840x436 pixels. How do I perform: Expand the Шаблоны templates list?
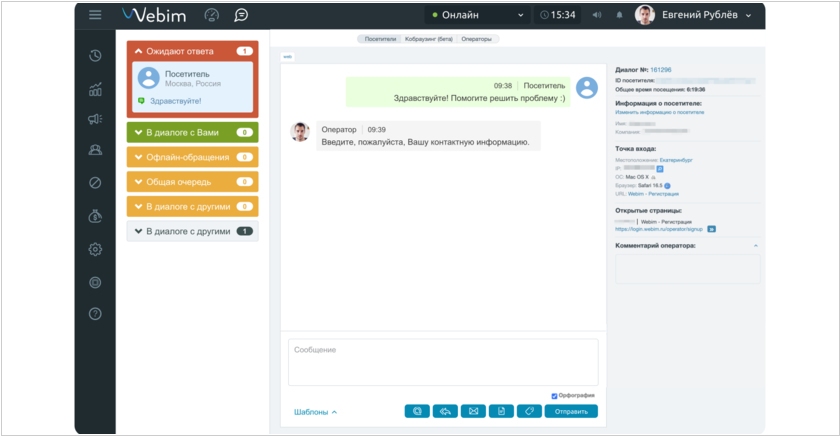click(315, 412)
